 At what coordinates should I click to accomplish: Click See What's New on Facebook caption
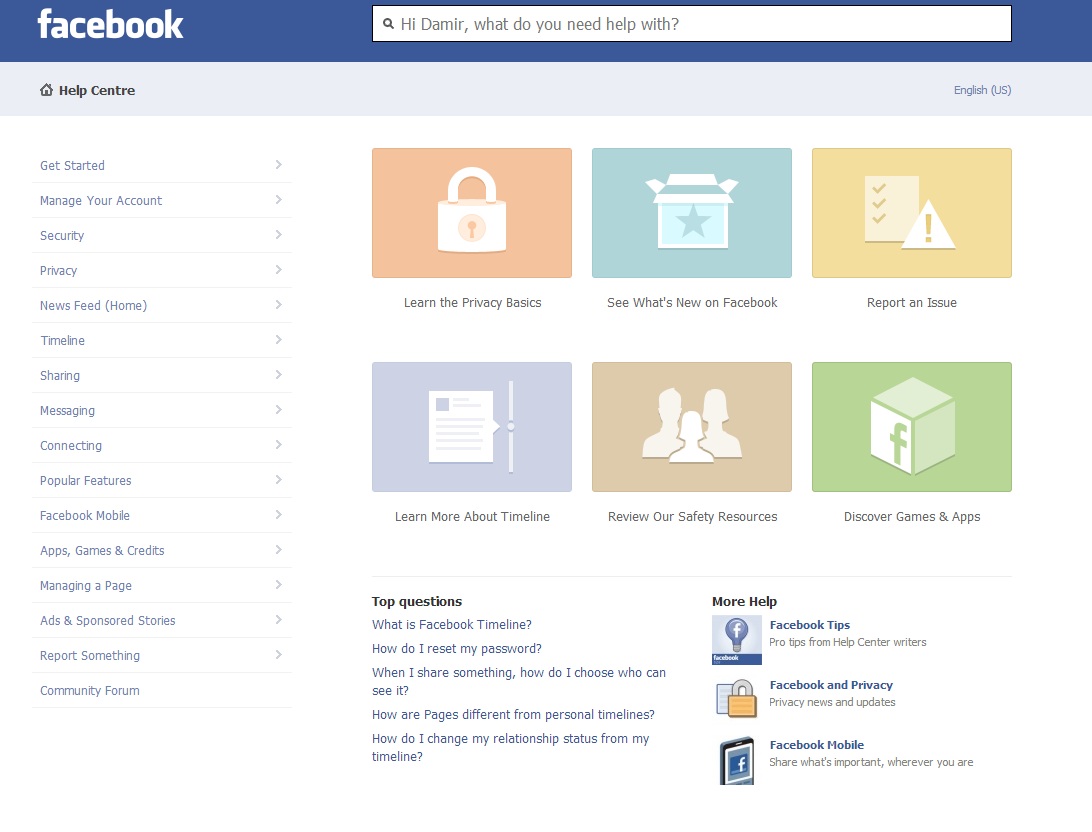coord(692,303)
